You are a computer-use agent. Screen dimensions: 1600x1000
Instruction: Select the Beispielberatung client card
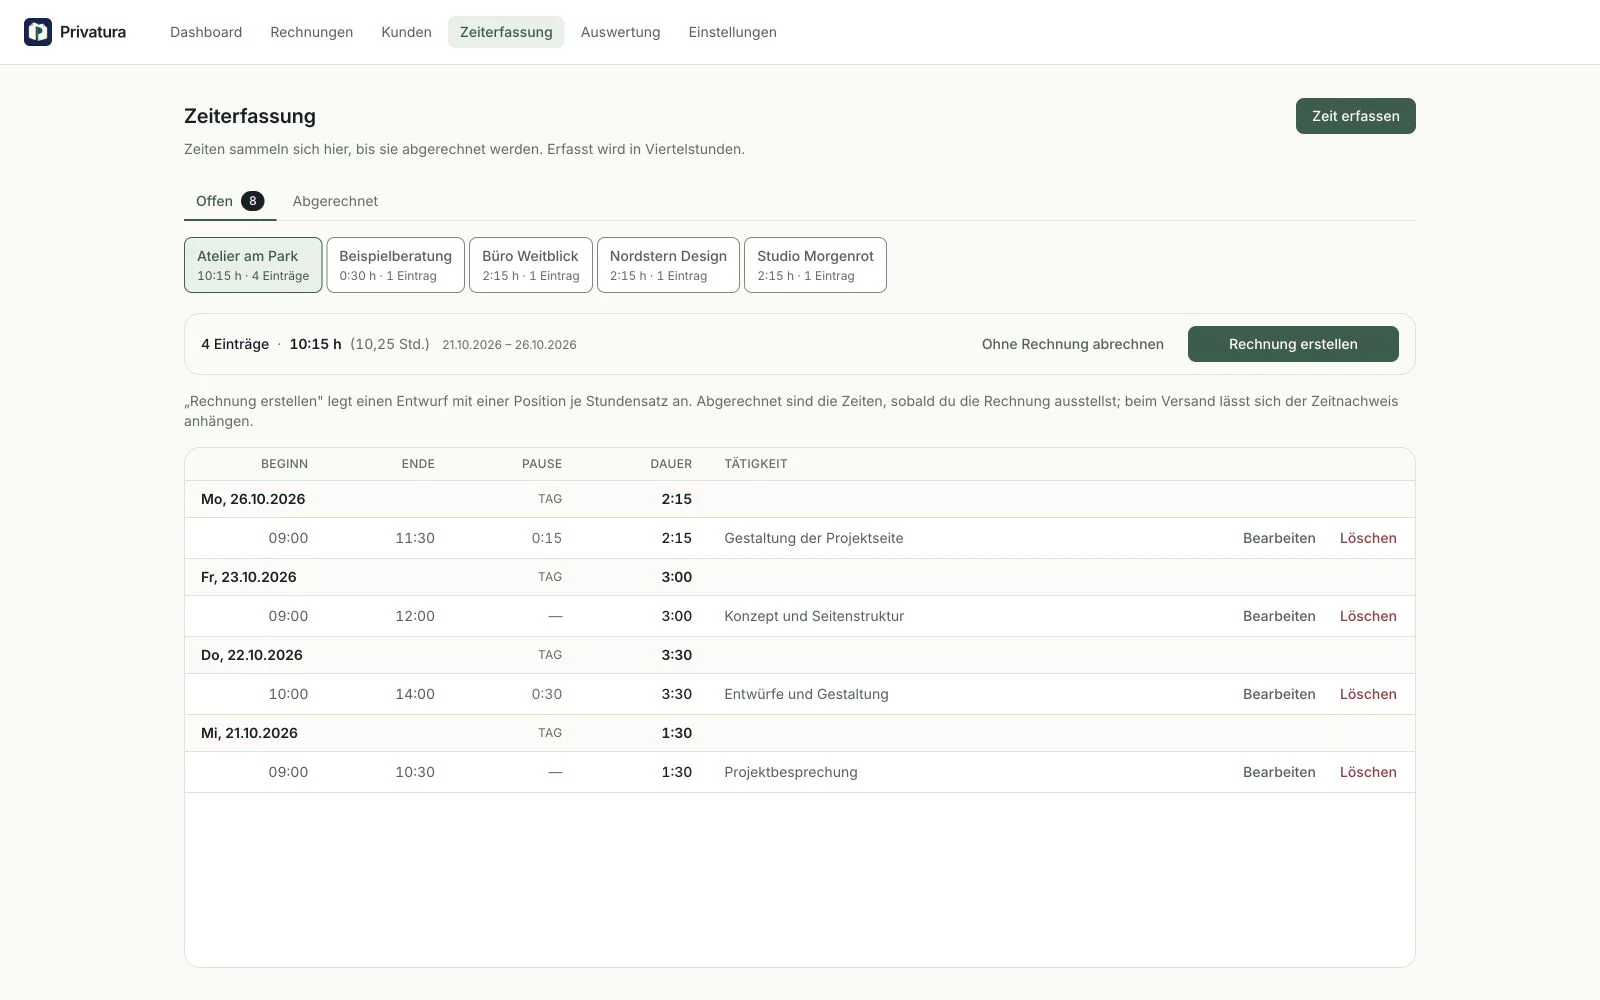395,265
